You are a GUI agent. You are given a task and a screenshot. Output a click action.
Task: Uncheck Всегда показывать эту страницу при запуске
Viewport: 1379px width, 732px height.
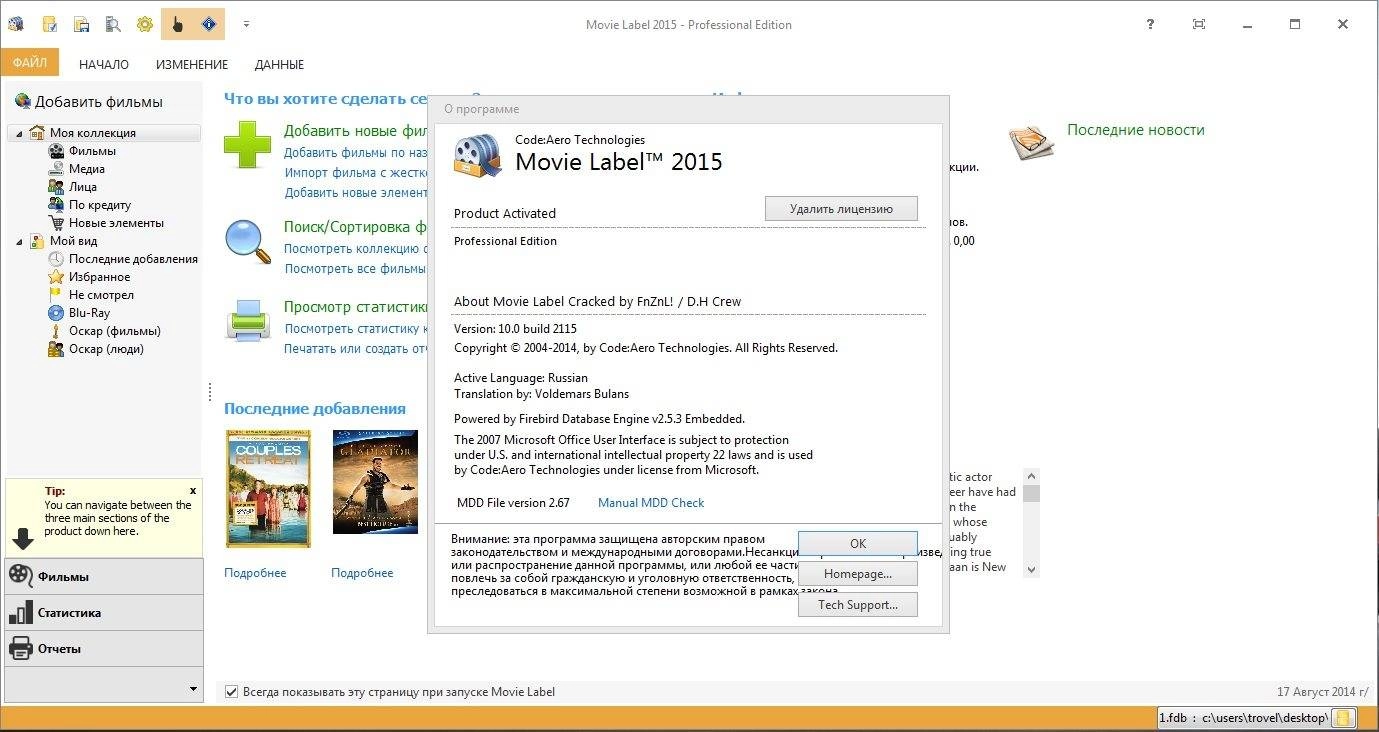pos(232,692)
